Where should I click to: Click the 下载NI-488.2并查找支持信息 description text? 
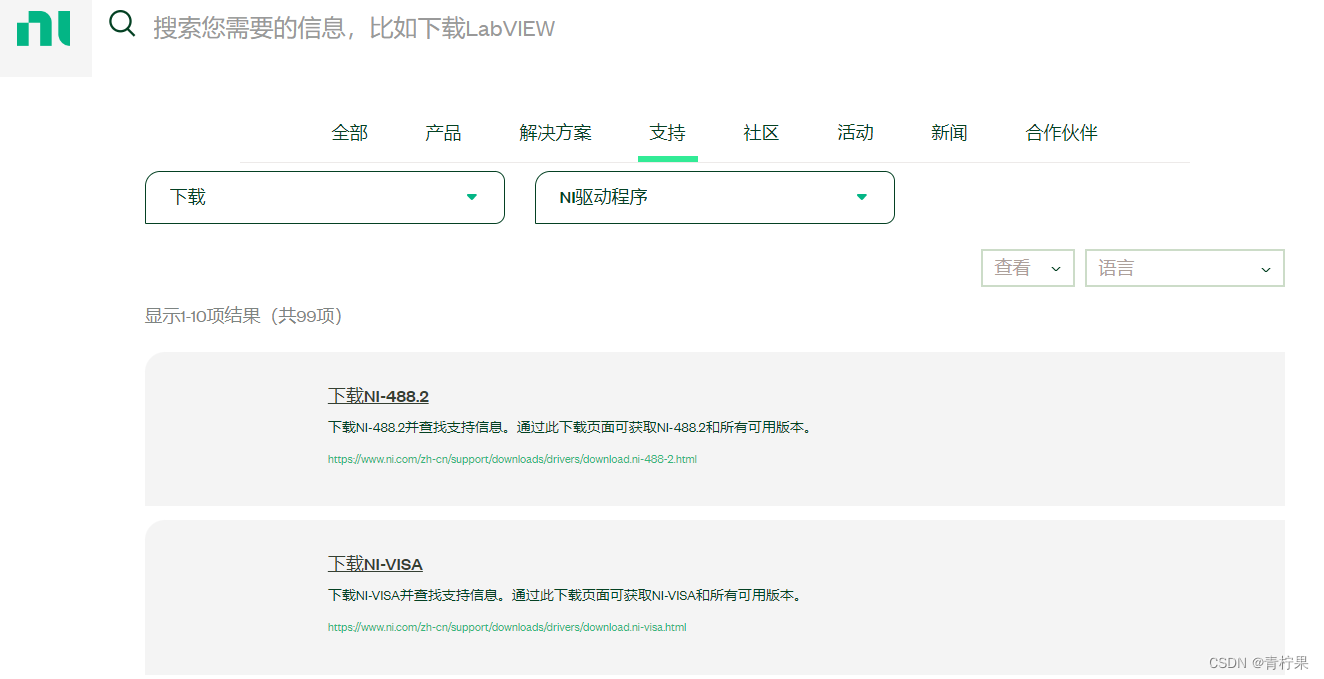(571, 427)
